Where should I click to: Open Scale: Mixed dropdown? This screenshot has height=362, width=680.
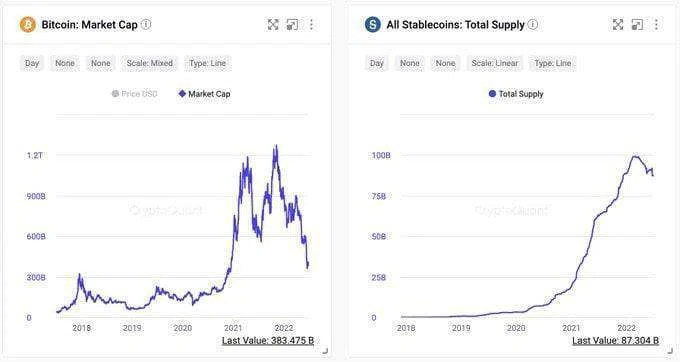[x=150, y=63]
